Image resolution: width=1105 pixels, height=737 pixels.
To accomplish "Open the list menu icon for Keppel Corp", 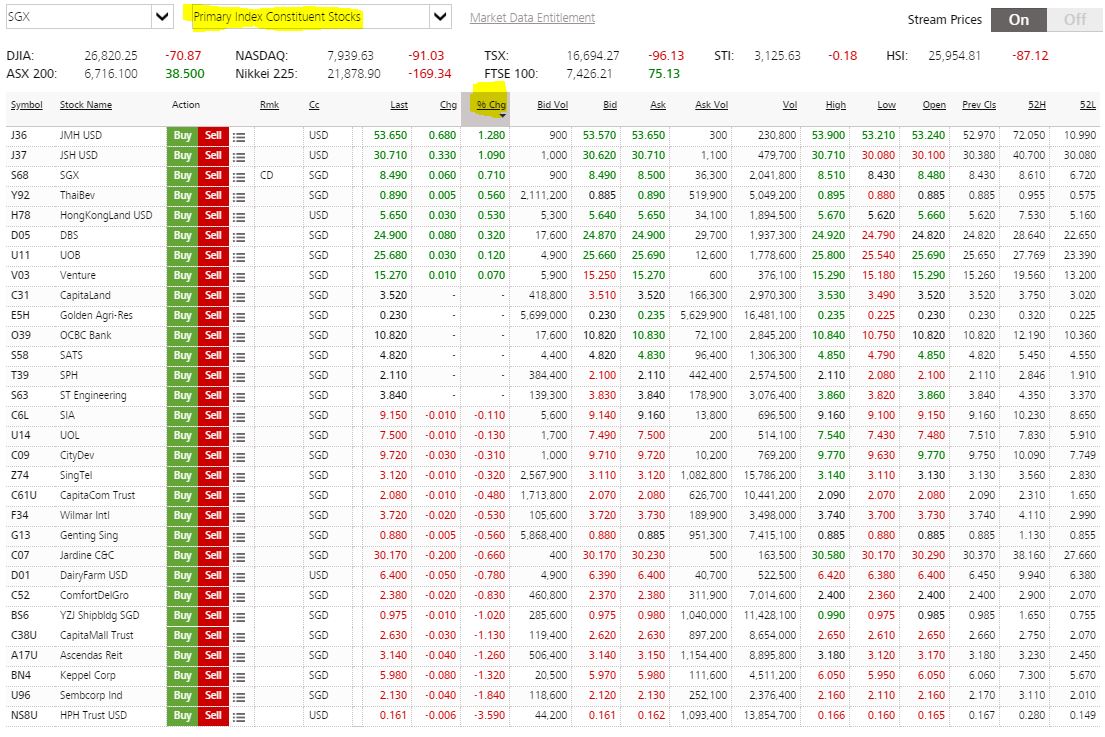I will pos(239,676).
